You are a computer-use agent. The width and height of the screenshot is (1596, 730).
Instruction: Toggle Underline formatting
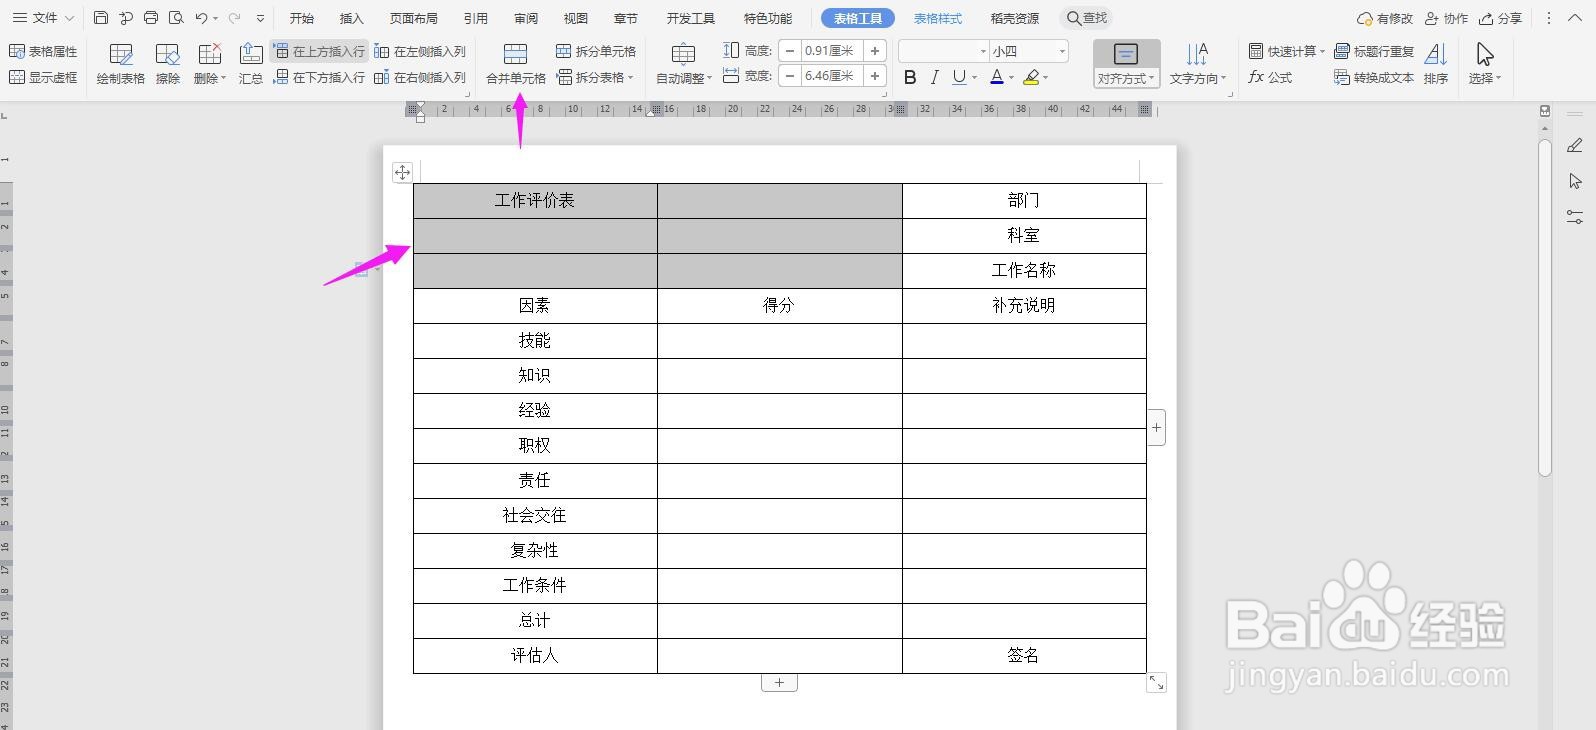coord(959,77)
